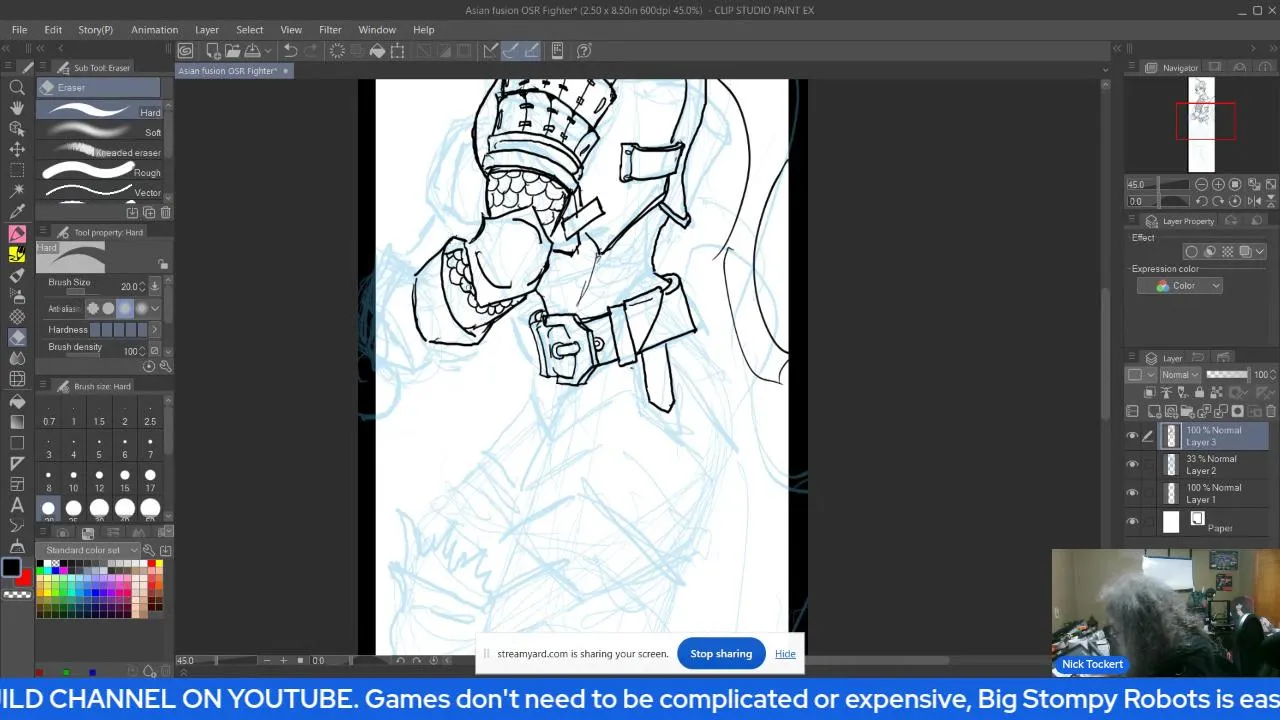Select the Blend tool
Image resolution: width=1280 pixels, height=720 pixels.
click(17, 358)
